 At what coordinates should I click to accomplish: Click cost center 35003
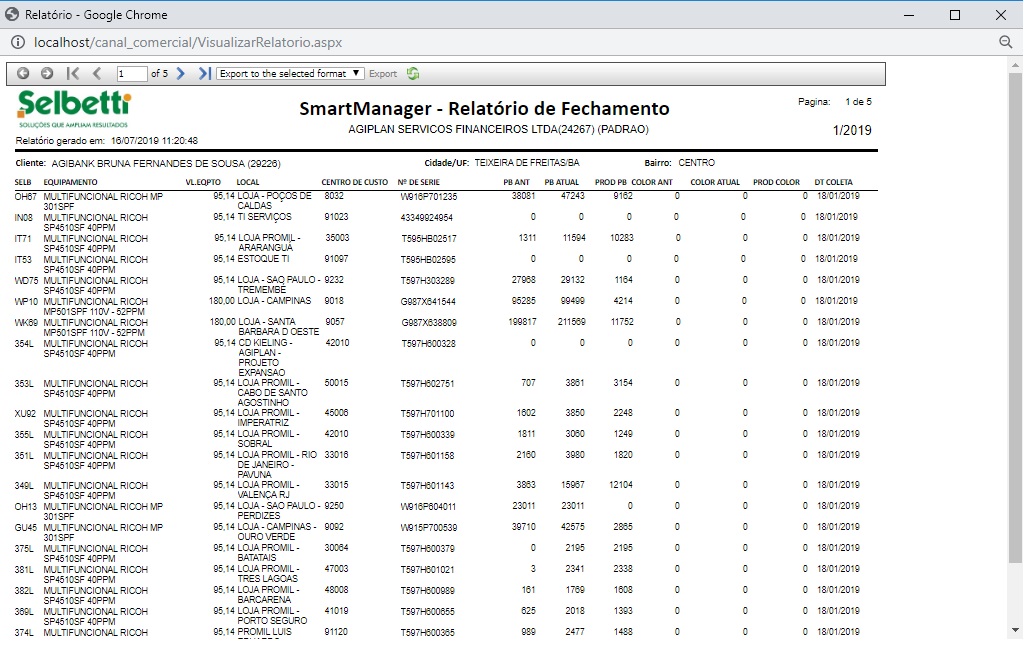pos(338,238)
